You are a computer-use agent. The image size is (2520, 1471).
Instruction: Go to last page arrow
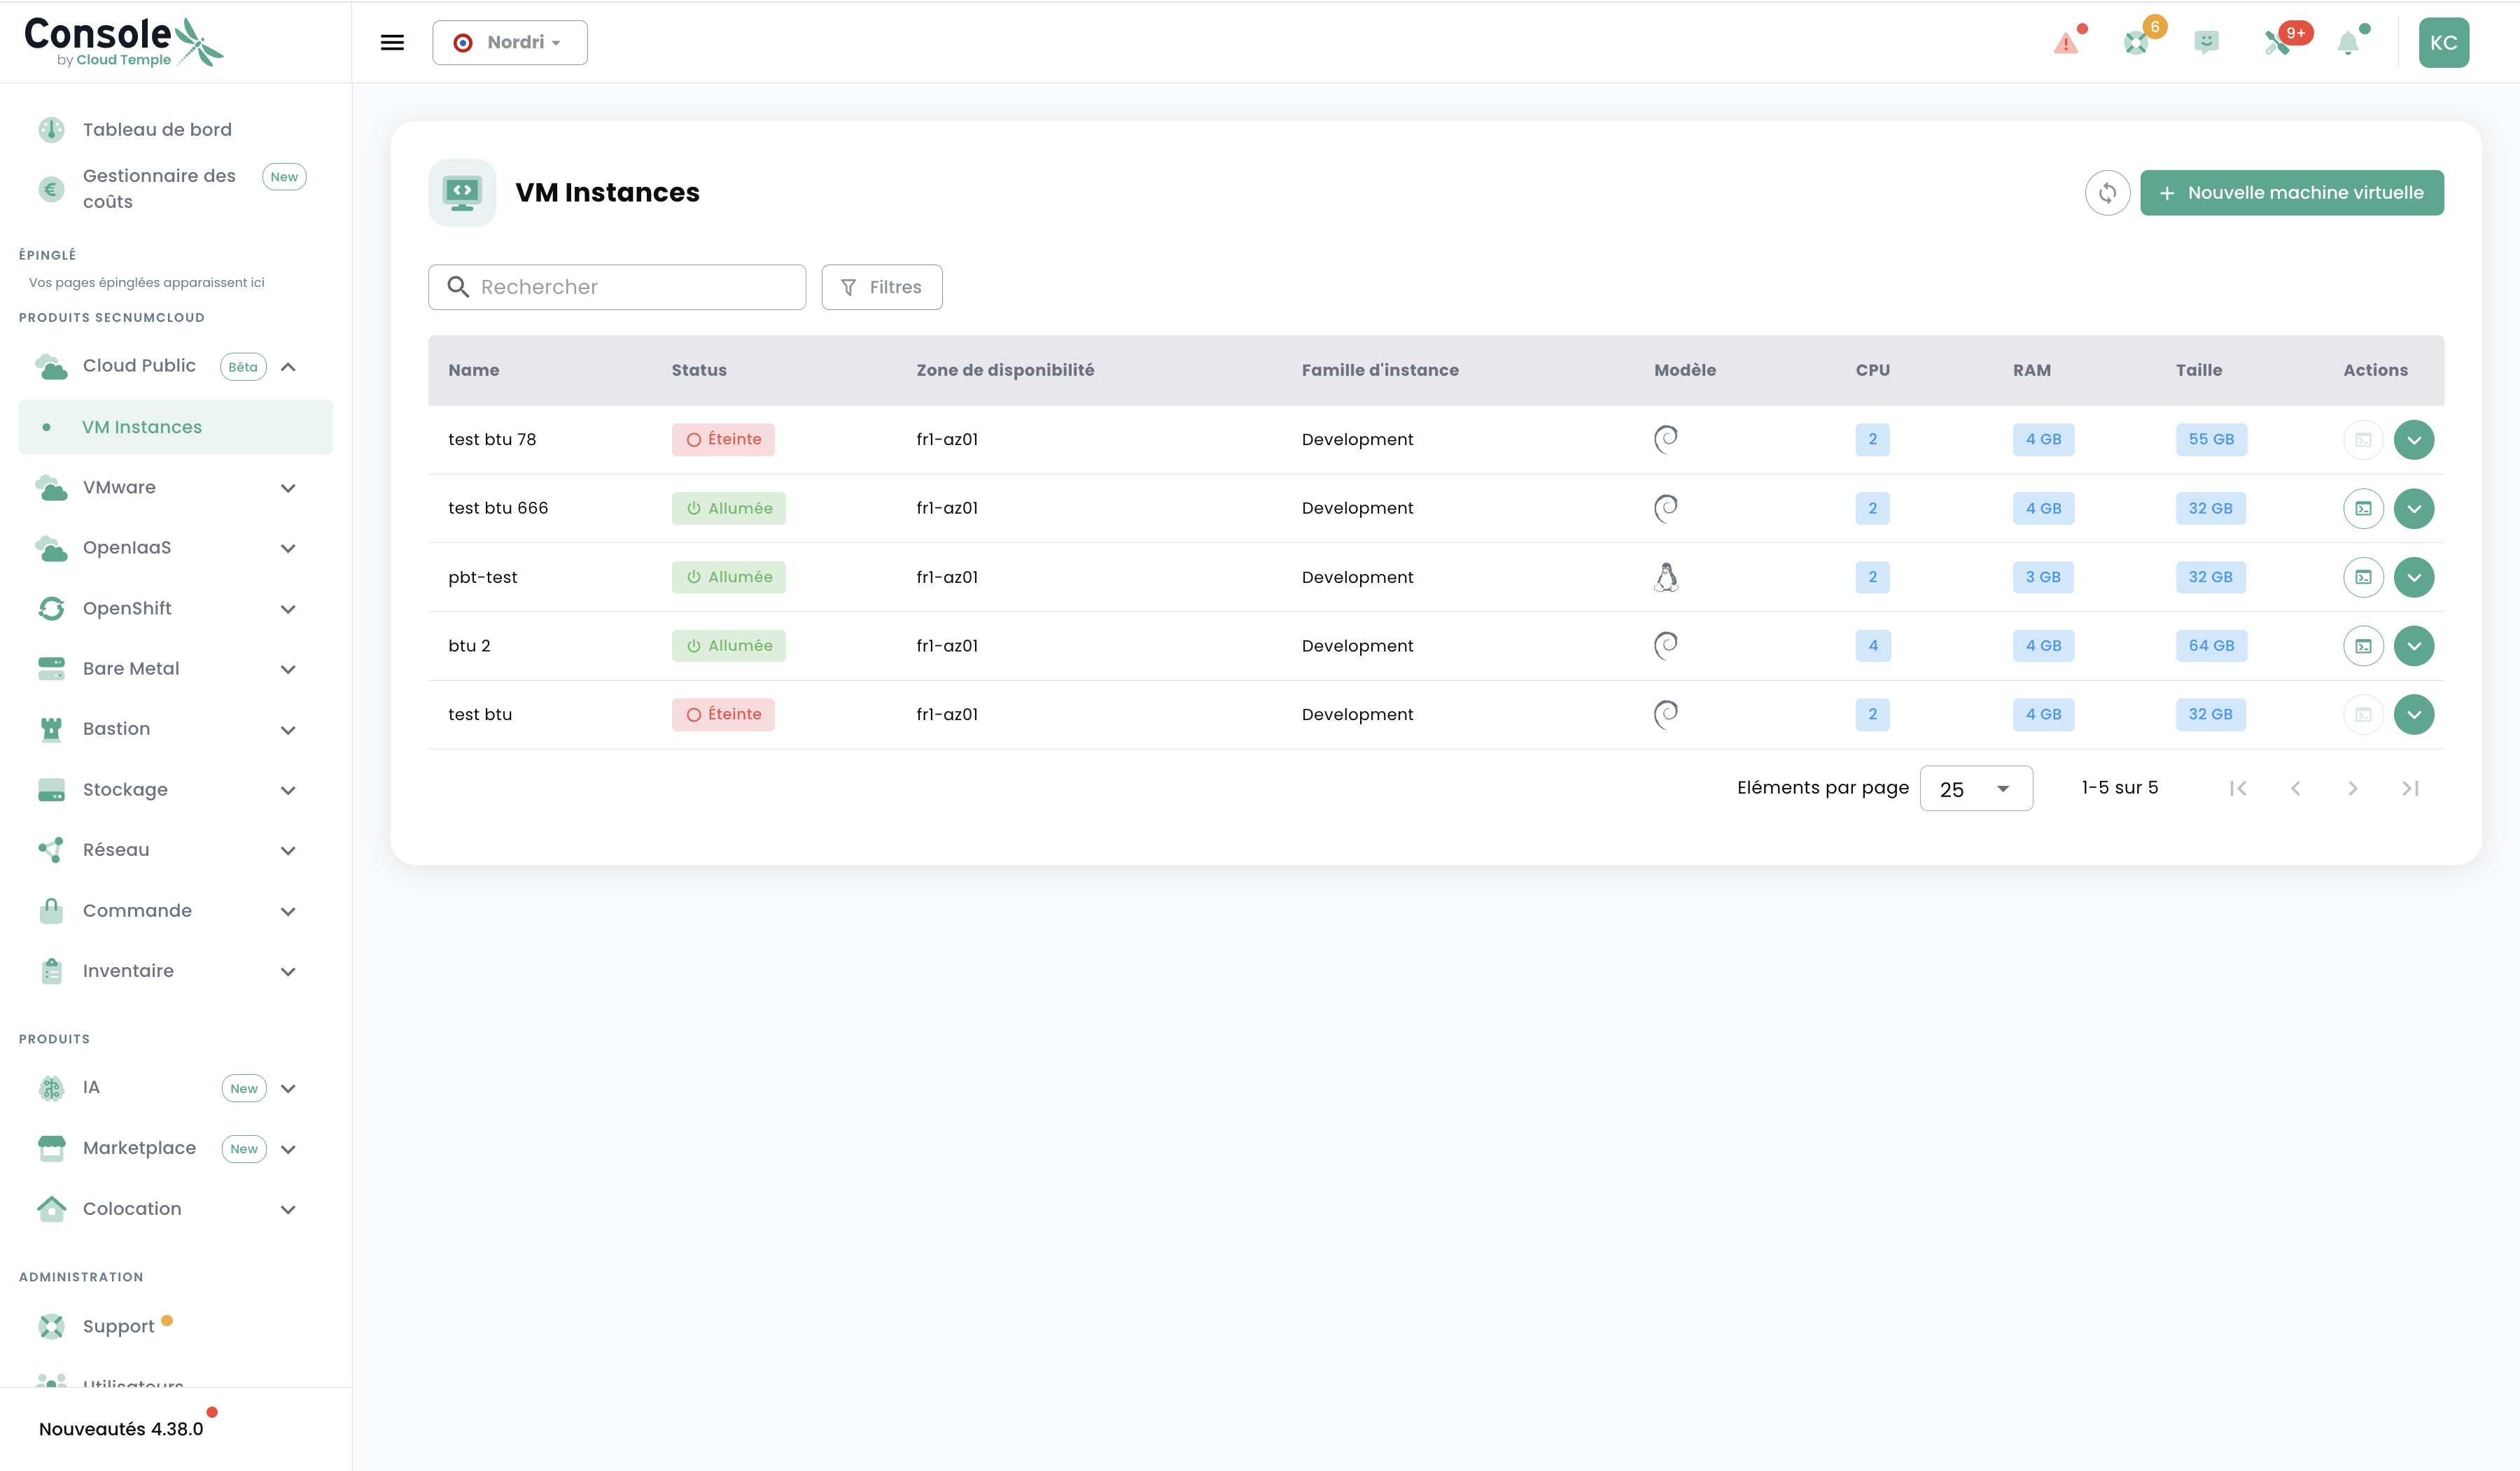tap(2410, 789)
